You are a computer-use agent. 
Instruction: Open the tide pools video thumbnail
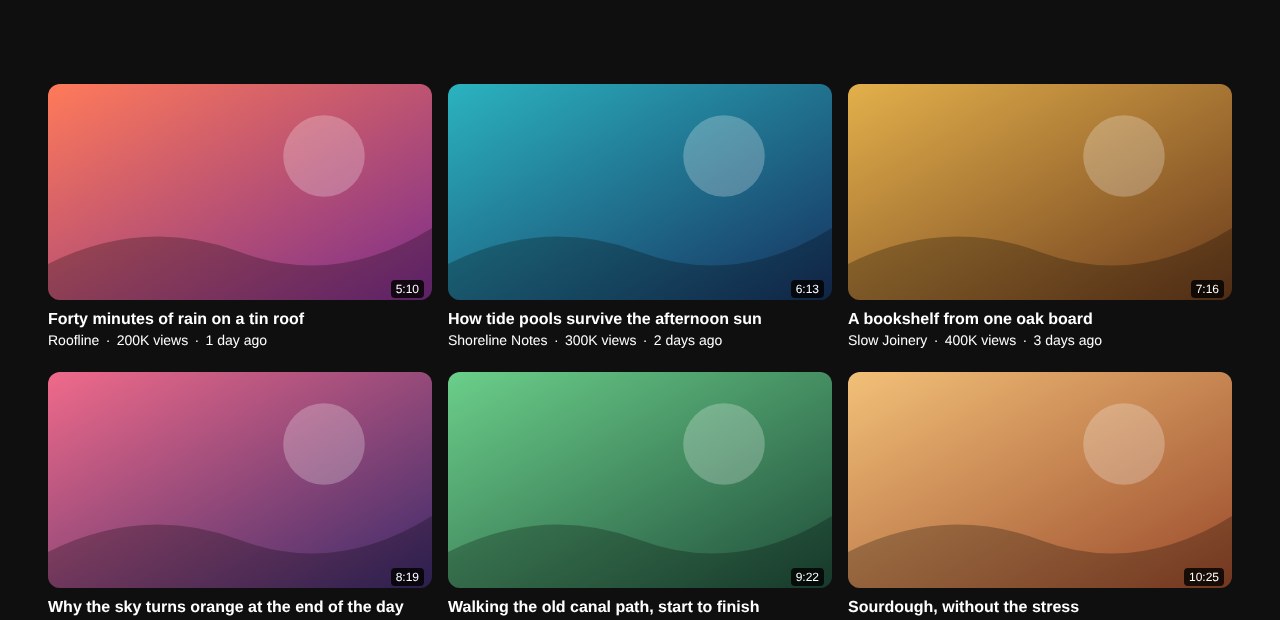coord(640,192)
